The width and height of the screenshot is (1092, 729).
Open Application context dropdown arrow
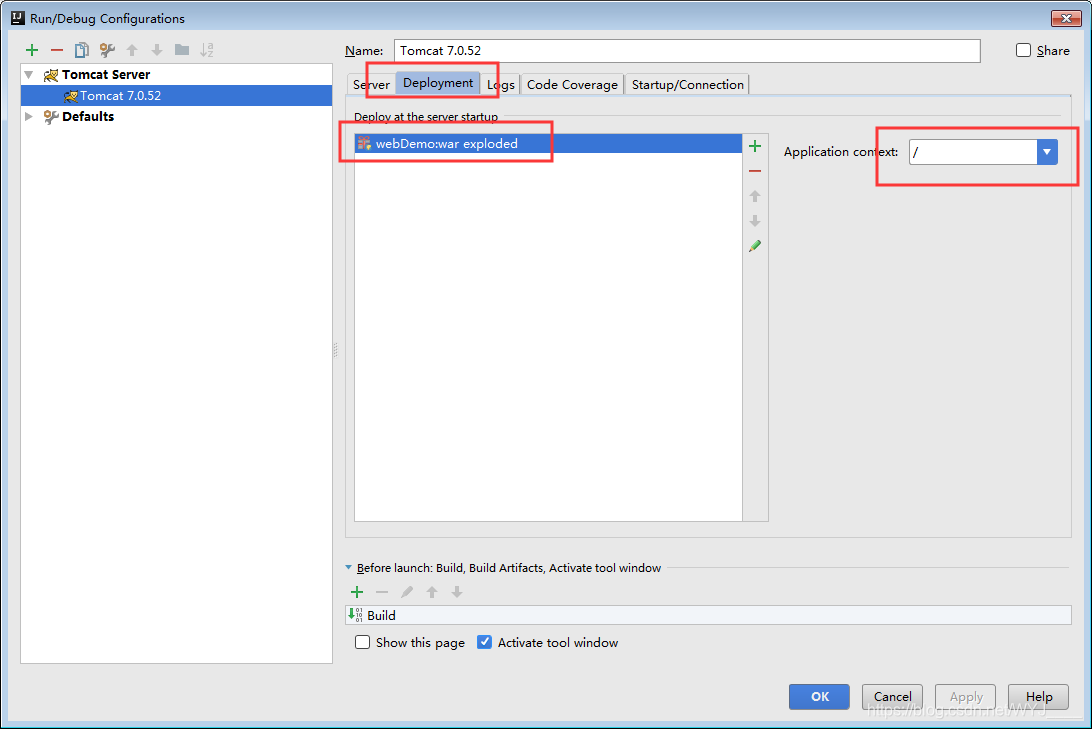click(x=1047, y=152)
